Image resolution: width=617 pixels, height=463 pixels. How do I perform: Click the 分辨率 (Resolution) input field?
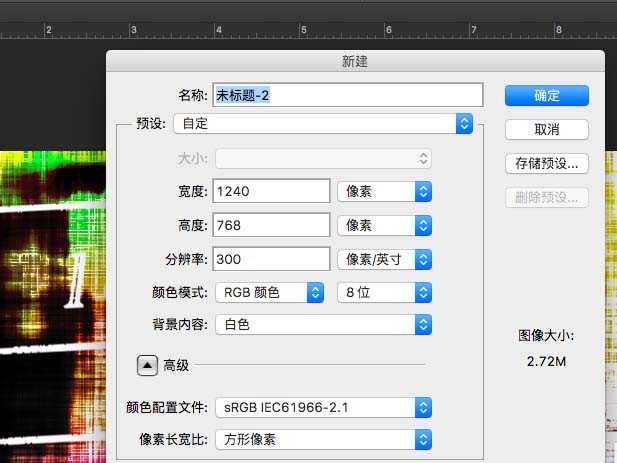point(271,259)
